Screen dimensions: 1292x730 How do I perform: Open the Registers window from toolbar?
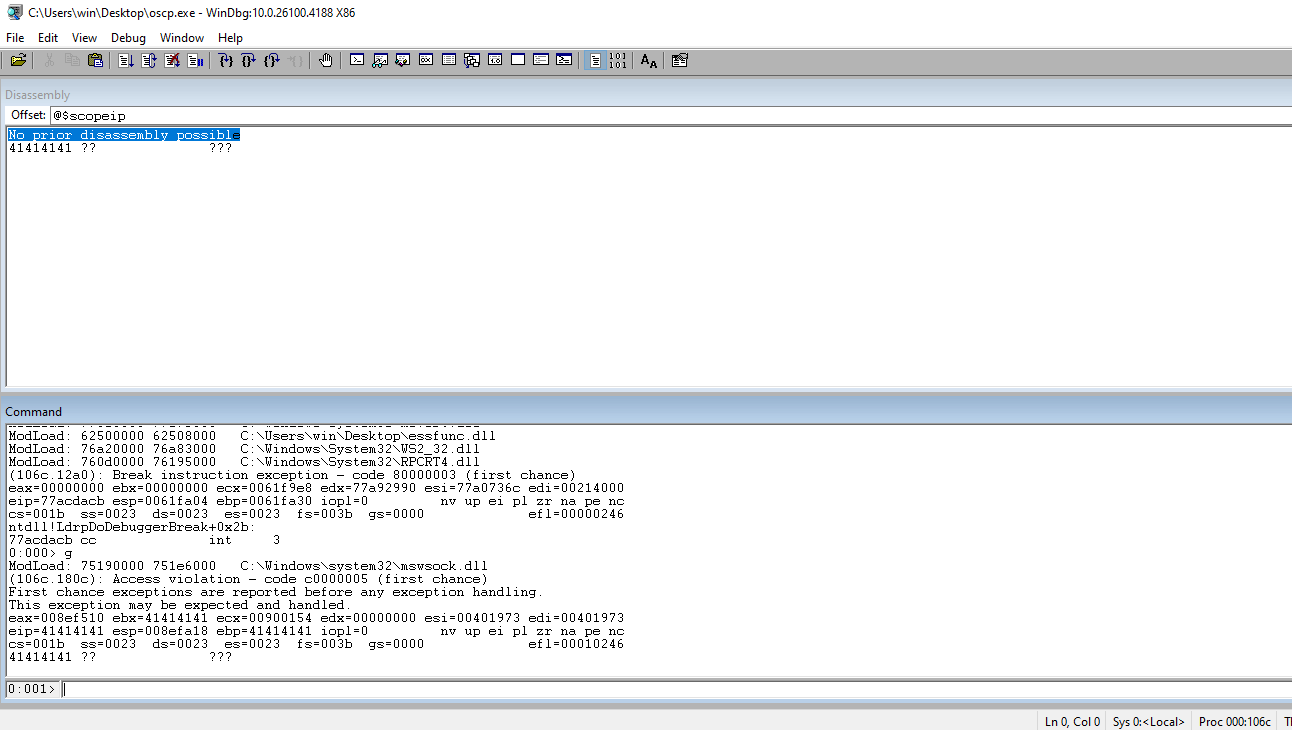pos(425,61)
